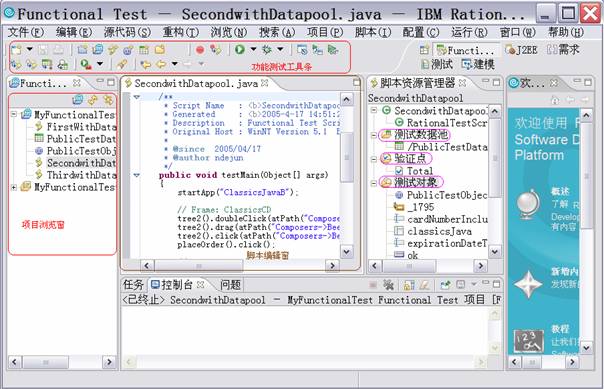Click the new datapool table toolbar icon

coord(144,50)
